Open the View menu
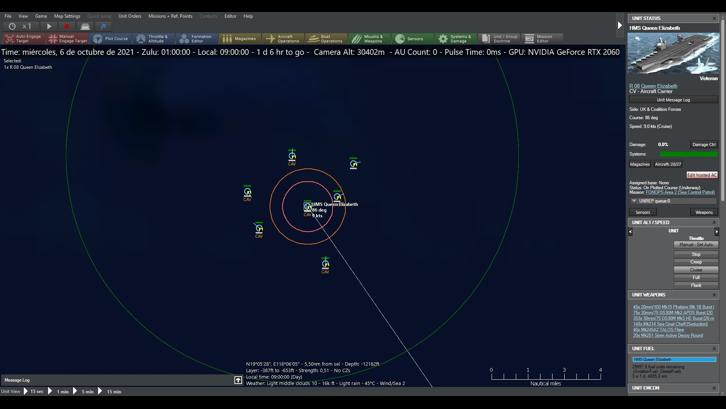The height and width of the screenshot is (409, 726). [x=23, y=16]
